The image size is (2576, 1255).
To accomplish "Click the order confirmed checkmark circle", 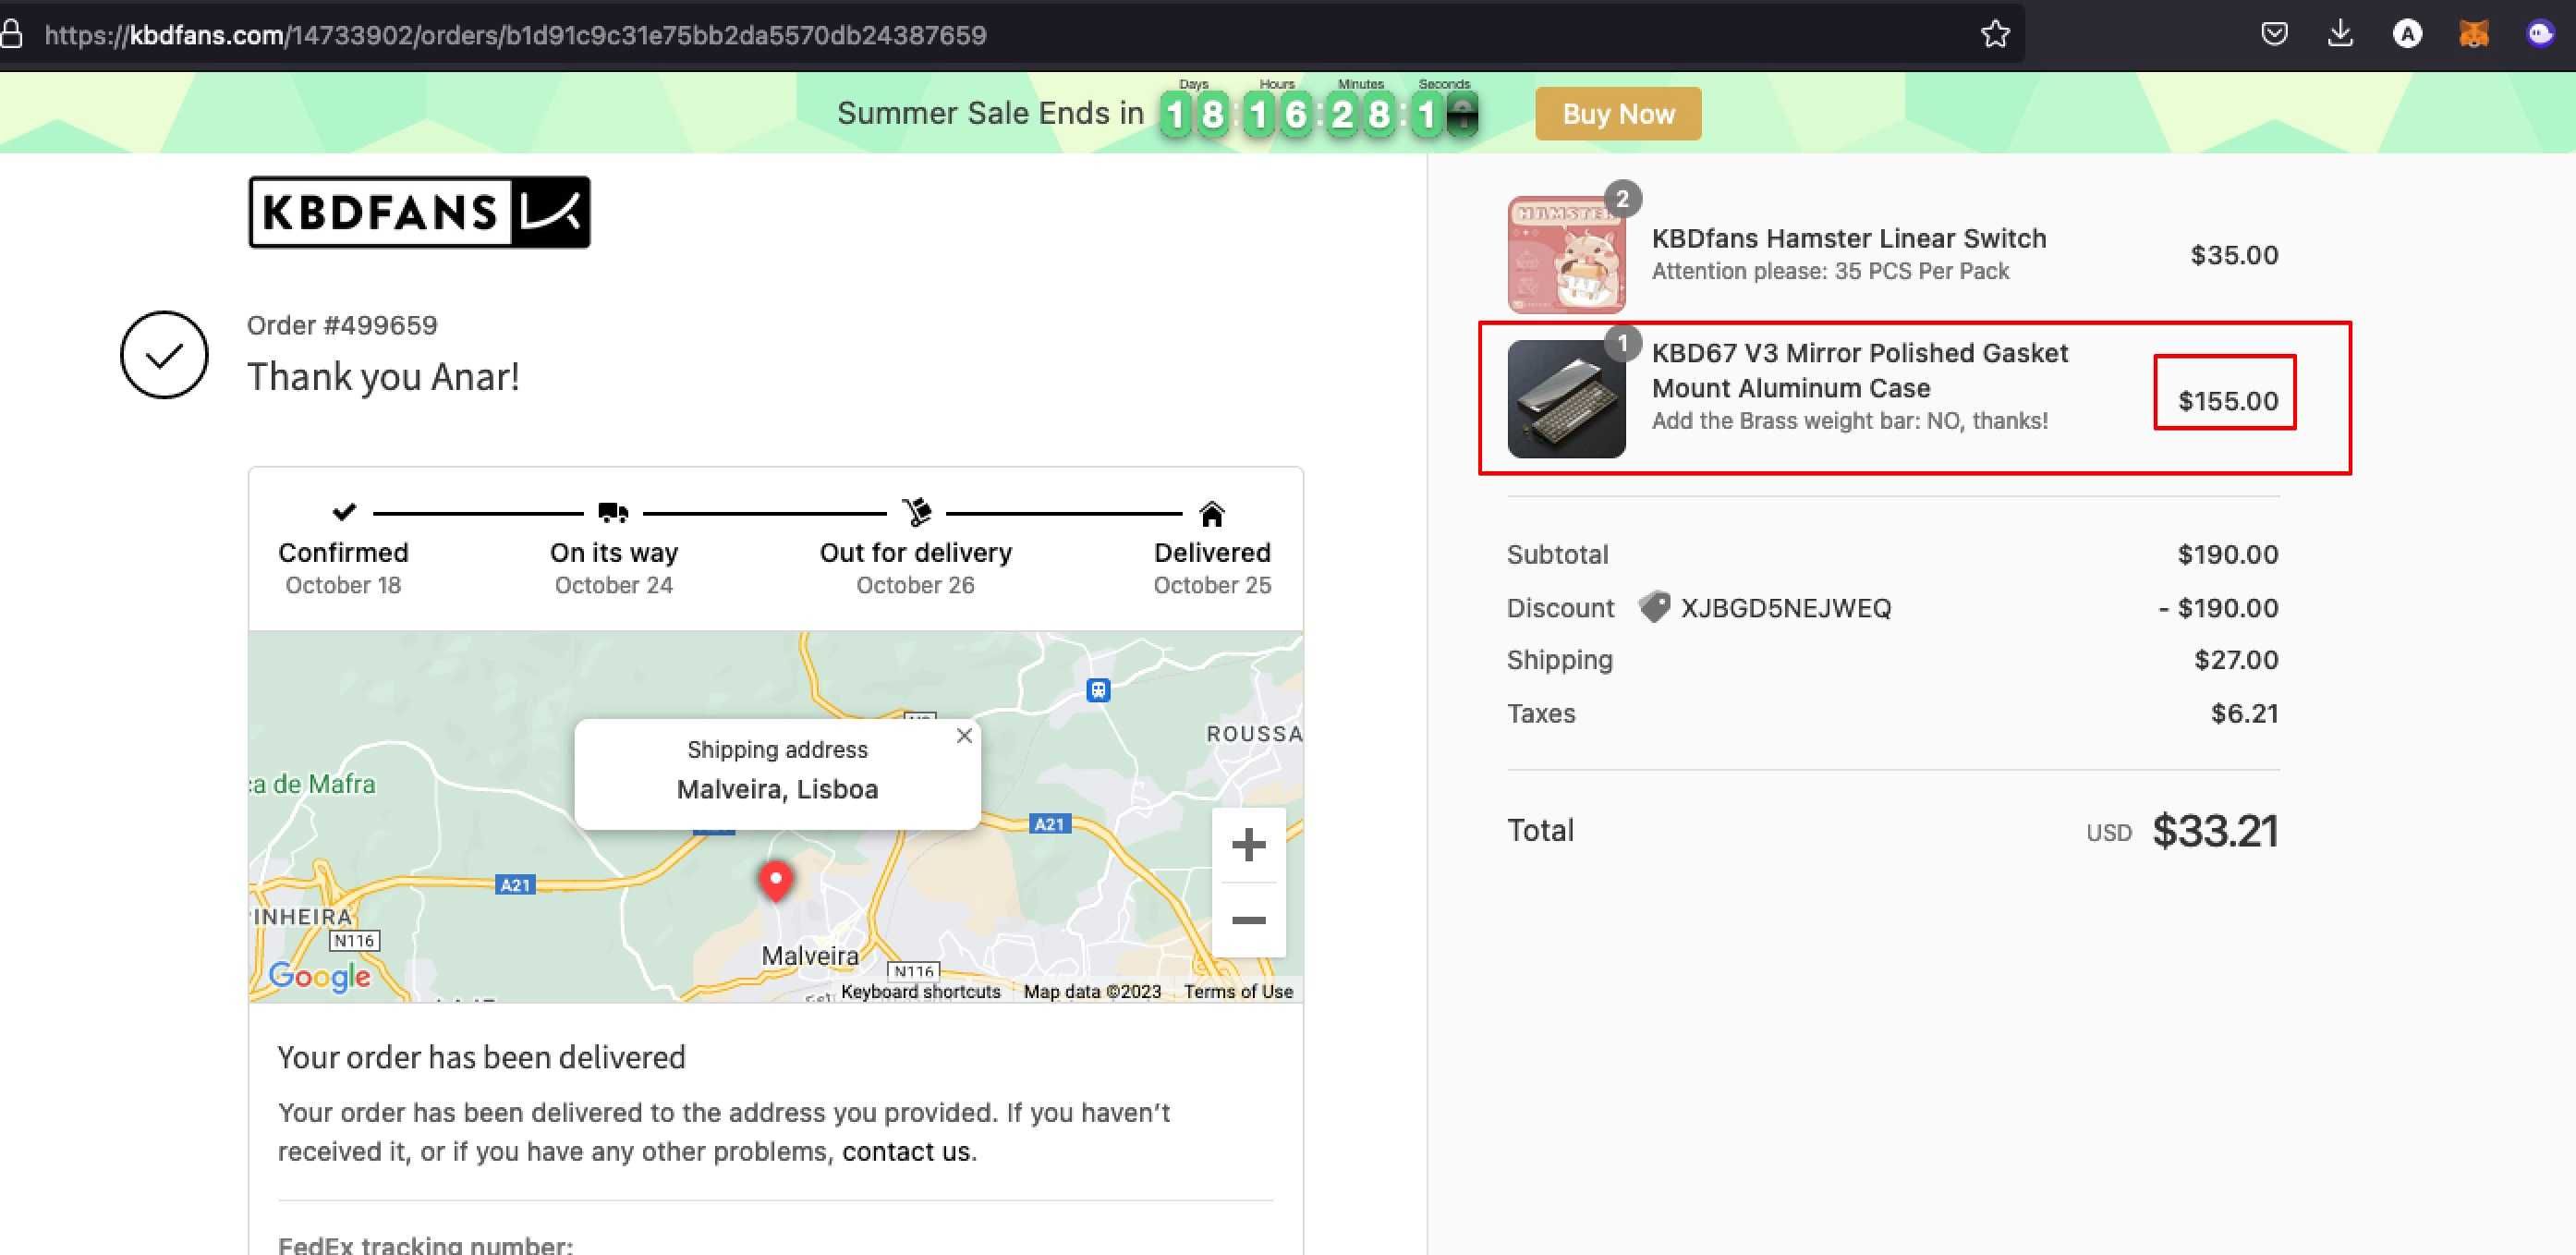I will coord(164,355).
